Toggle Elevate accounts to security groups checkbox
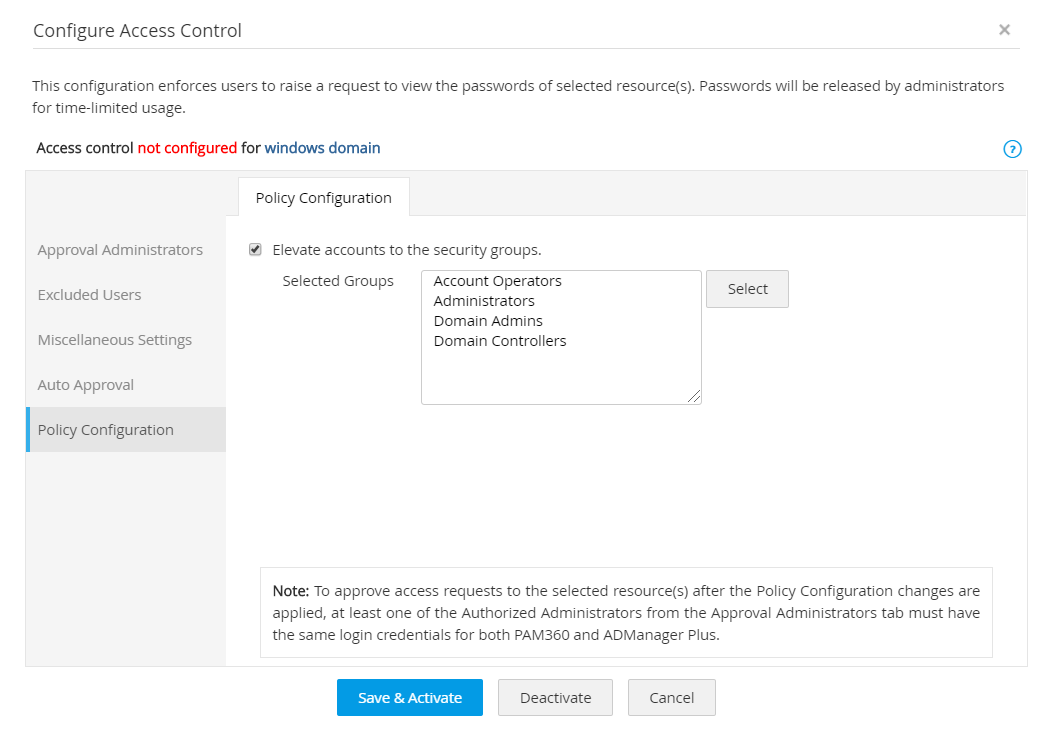 coord(255,250)
